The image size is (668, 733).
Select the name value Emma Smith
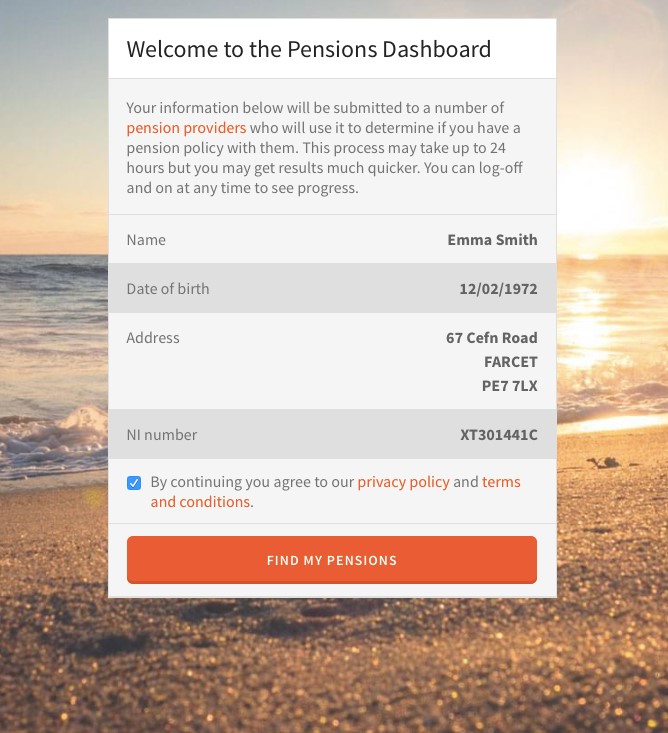[x=492, y=240]
